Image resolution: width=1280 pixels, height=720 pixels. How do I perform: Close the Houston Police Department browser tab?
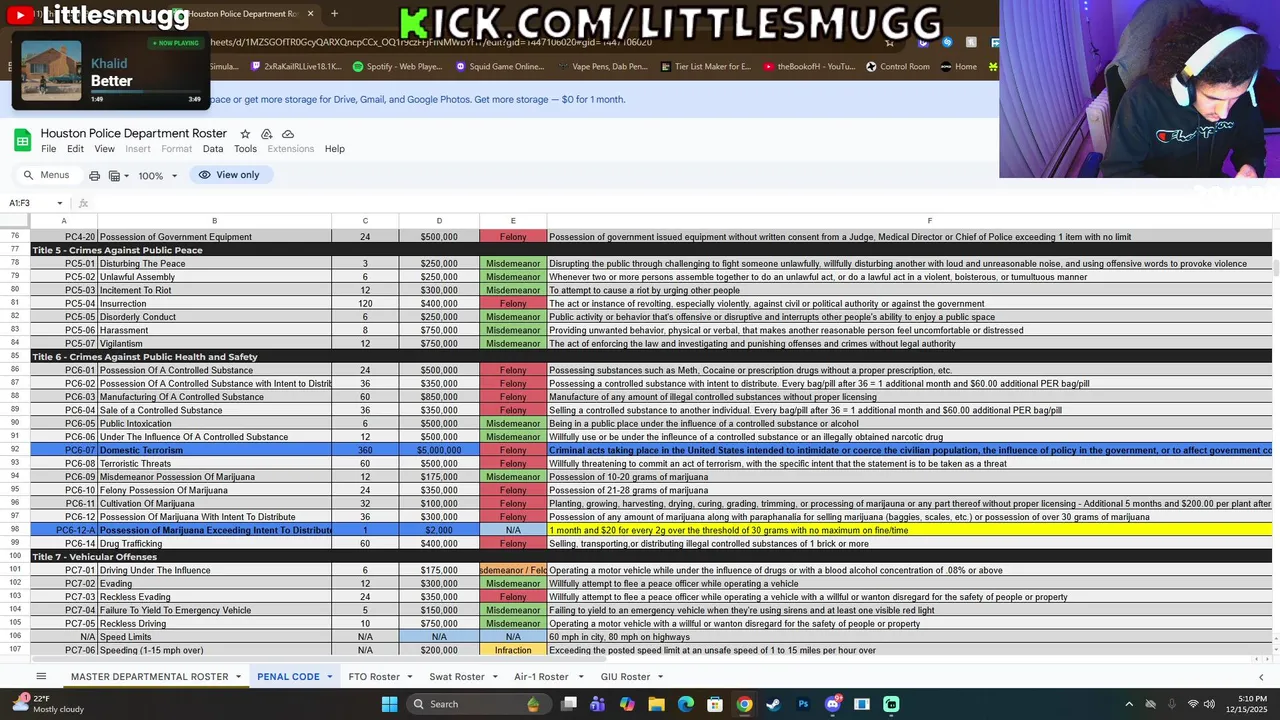tap(310, 14)
